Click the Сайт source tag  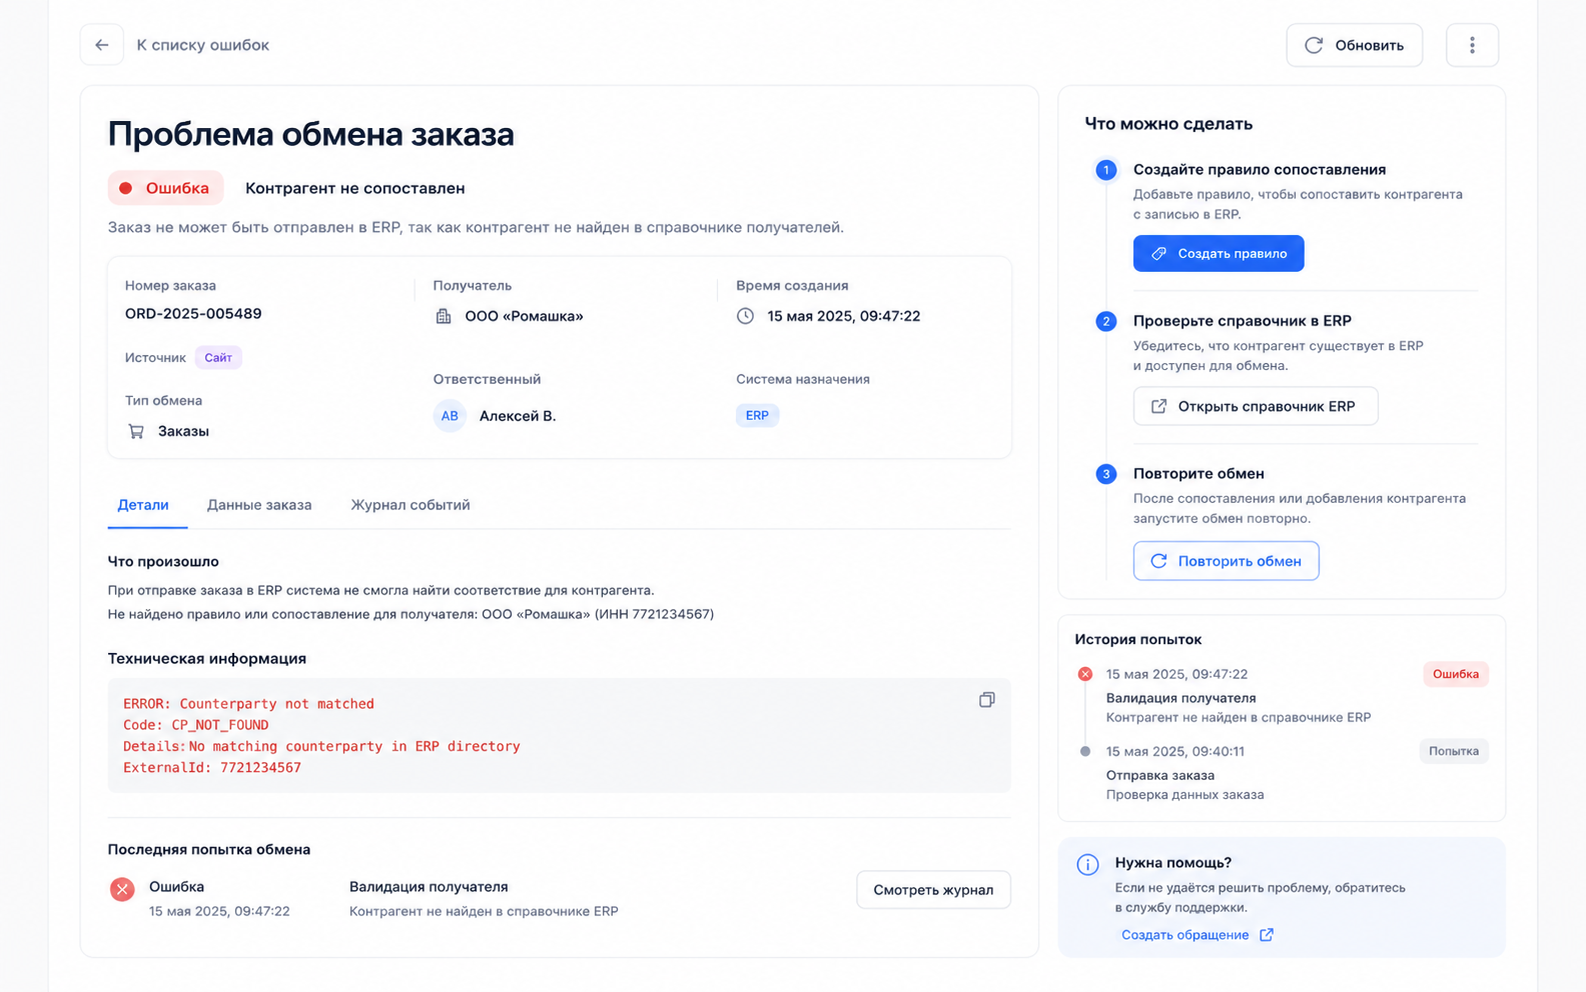pos(218,357)
